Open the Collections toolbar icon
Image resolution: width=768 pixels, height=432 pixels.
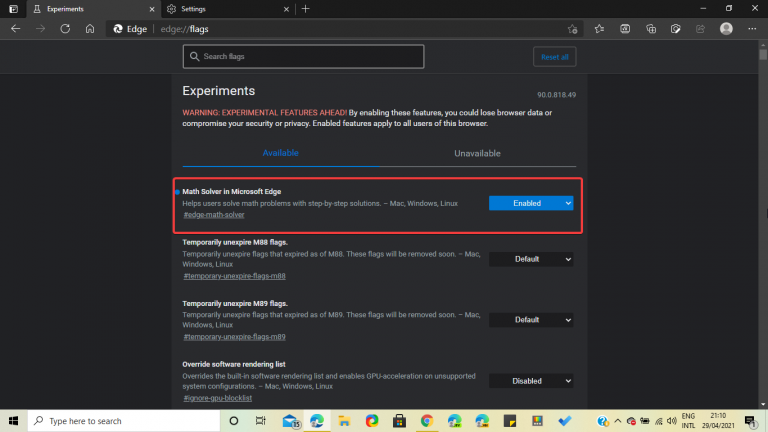coord(651,29)
